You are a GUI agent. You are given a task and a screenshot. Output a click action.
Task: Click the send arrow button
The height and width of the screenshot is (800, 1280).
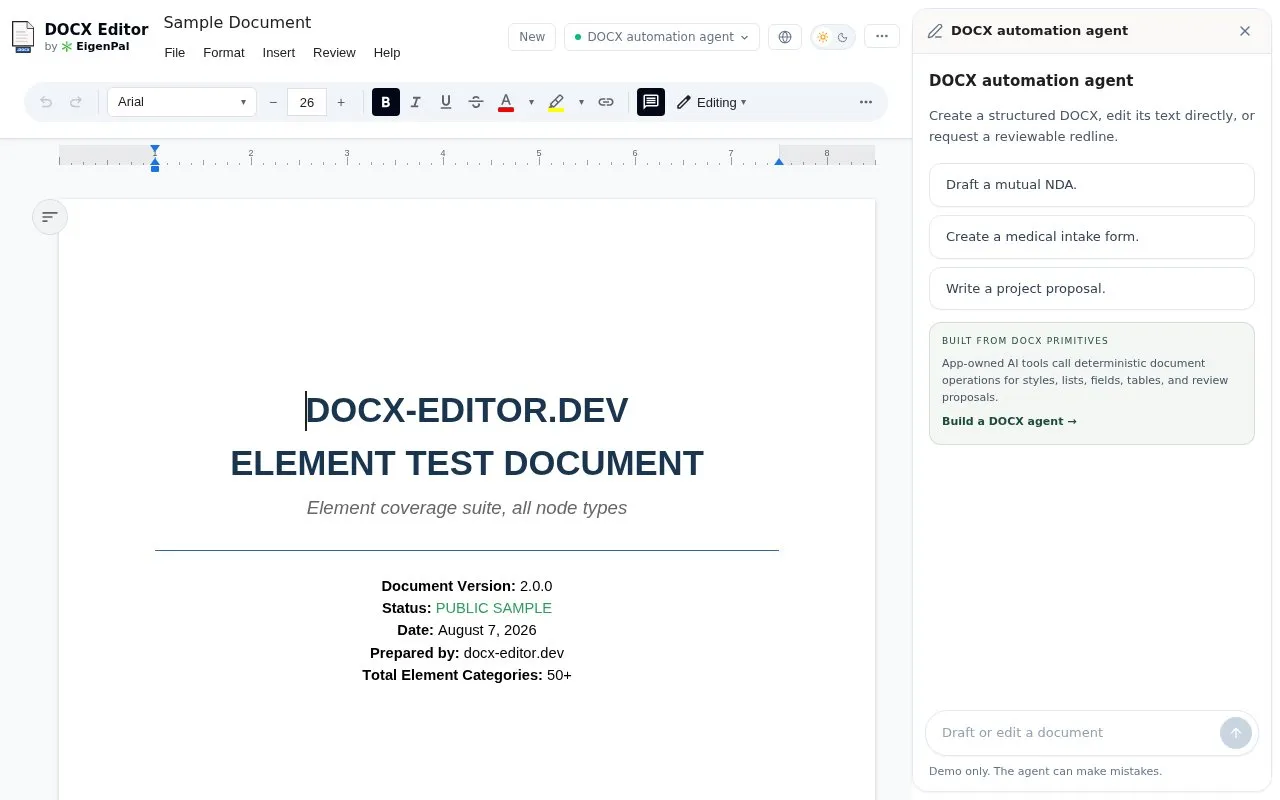pyautogui.click(x=1236, y=733)
